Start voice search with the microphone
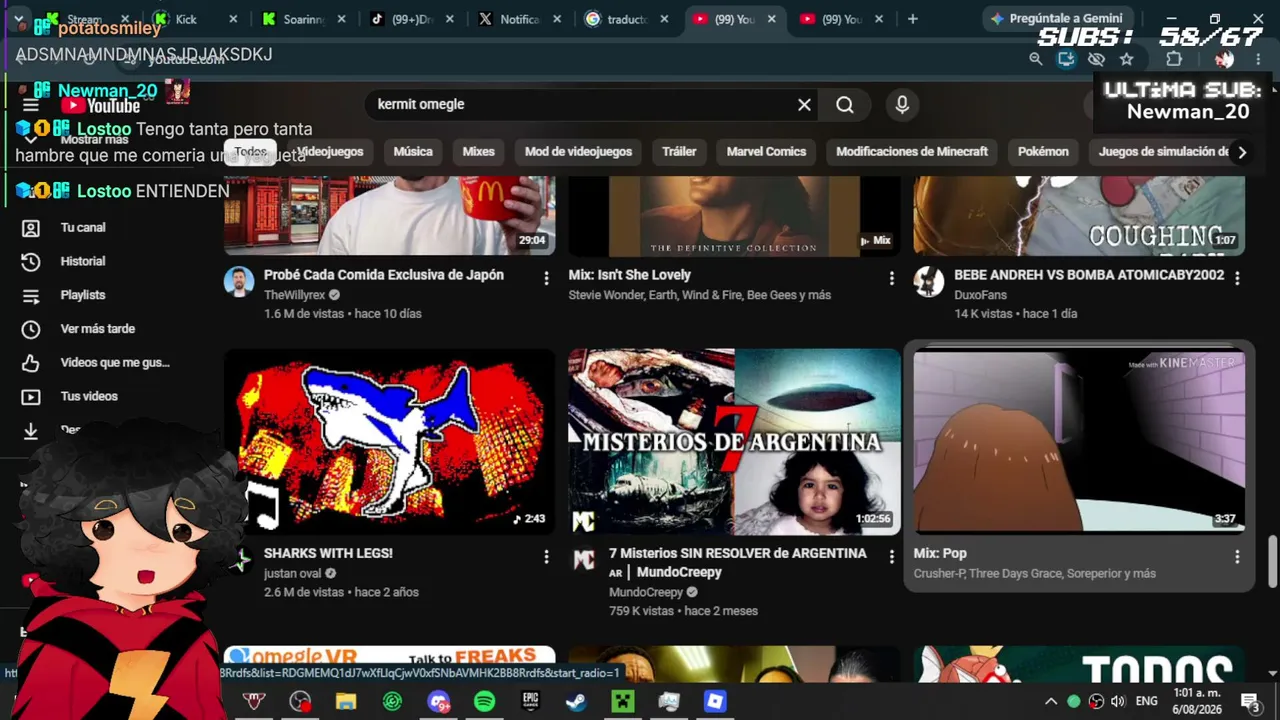Viewport: 1280px width, 720px height. [902, 104]
